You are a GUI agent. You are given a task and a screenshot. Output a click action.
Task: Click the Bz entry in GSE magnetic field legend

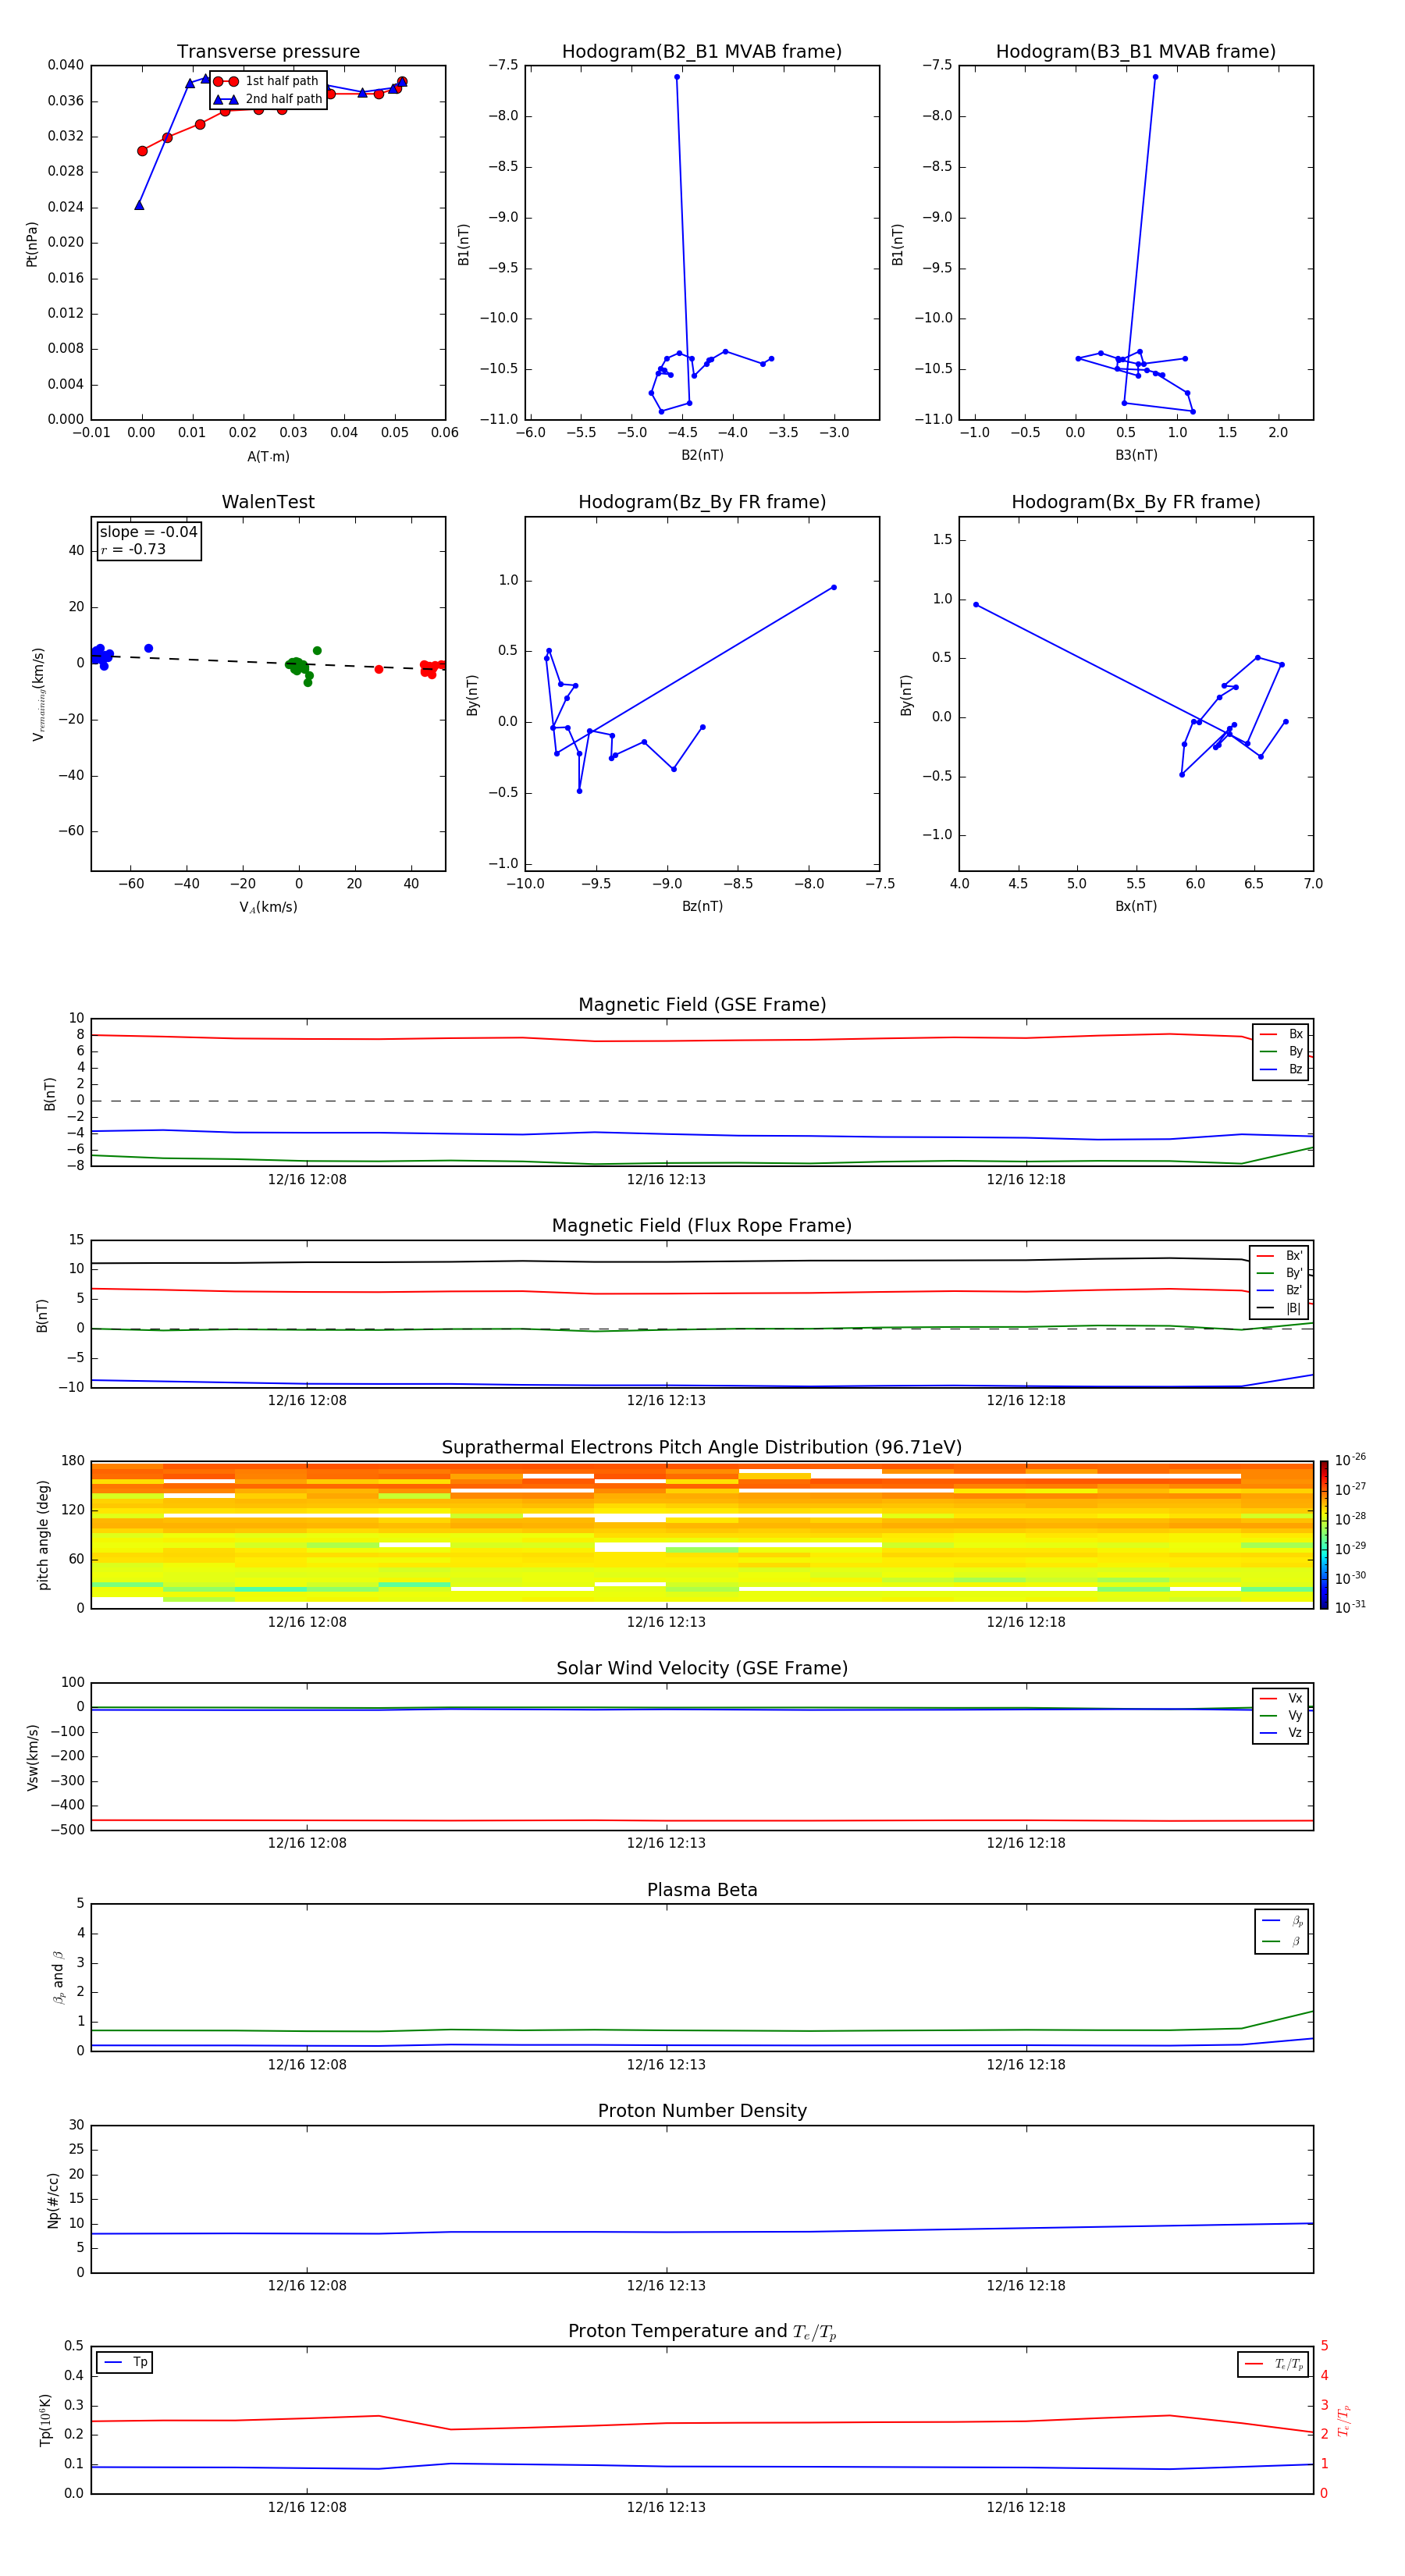1282,1070
